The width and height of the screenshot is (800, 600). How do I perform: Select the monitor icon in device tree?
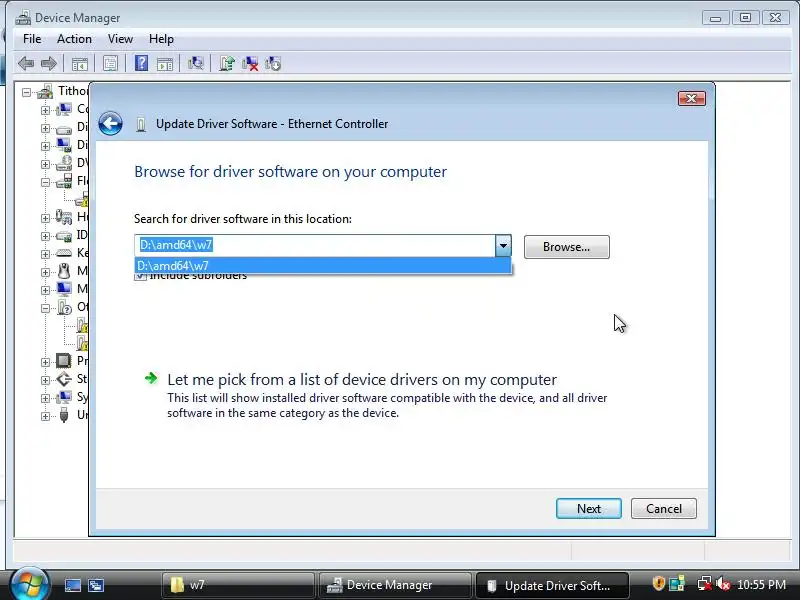pyautogui.click(x=64, y=289)
